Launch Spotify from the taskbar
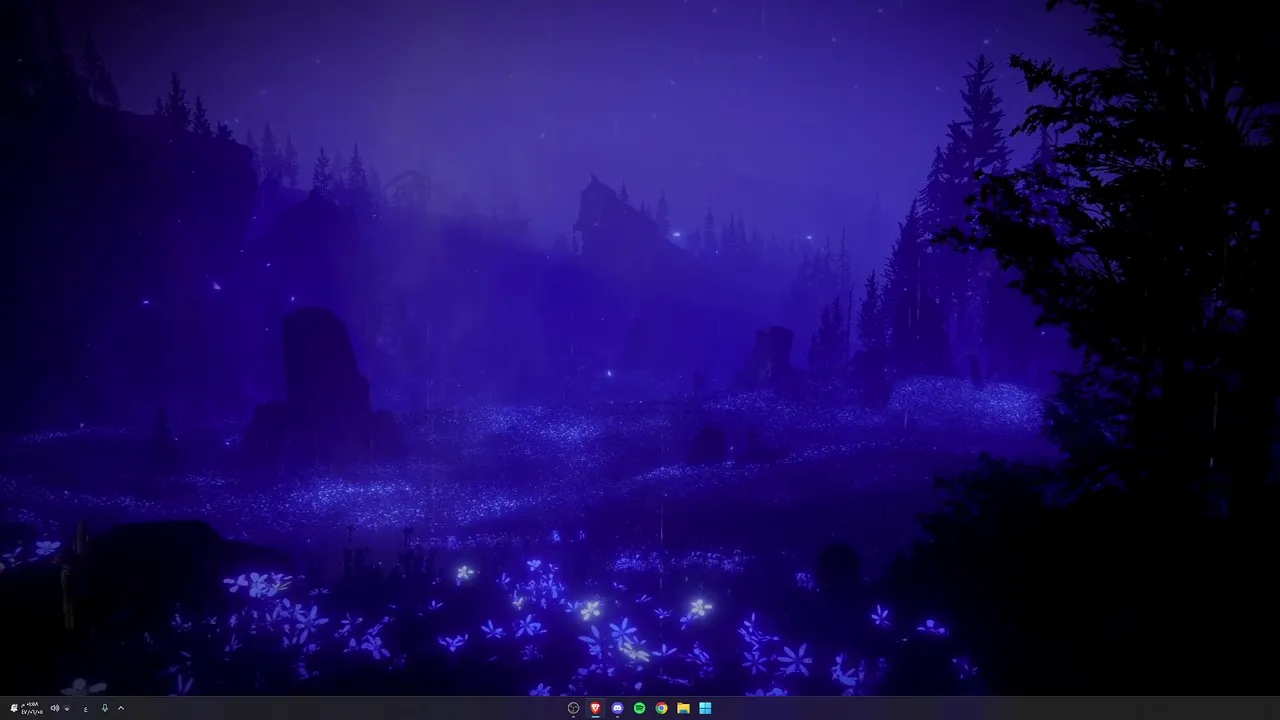 (640, 708)
